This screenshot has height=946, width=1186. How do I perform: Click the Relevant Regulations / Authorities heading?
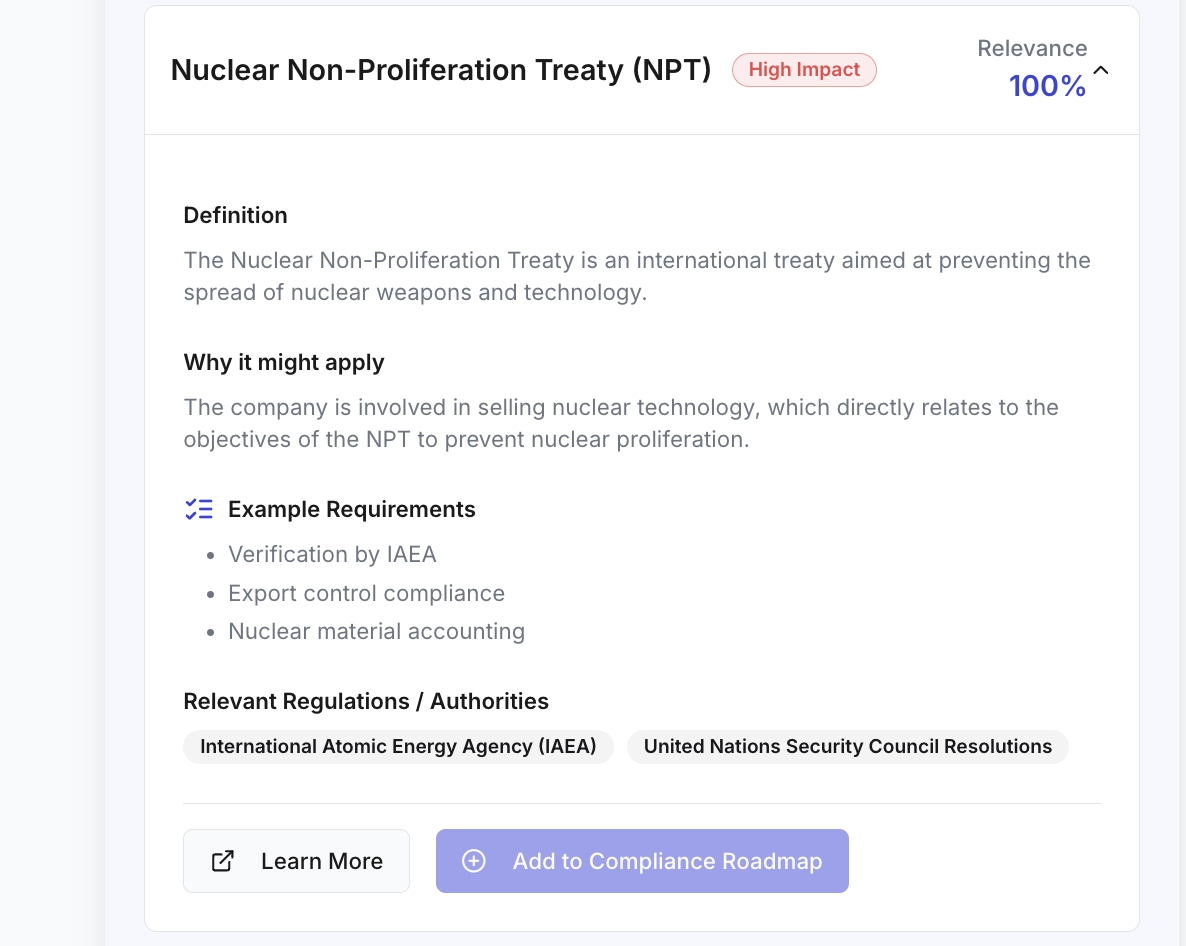[x=366, y=701]
